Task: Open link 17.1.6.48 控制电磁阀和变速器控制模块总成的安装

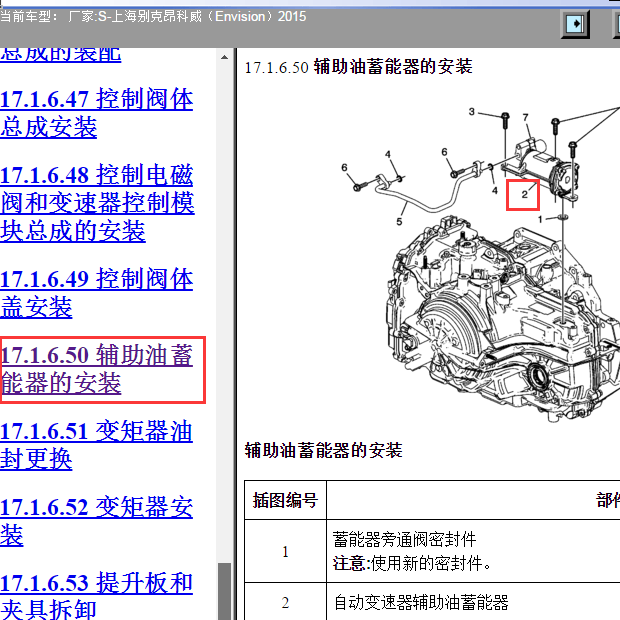Action: pyautogui.click(x=97, y=203)
